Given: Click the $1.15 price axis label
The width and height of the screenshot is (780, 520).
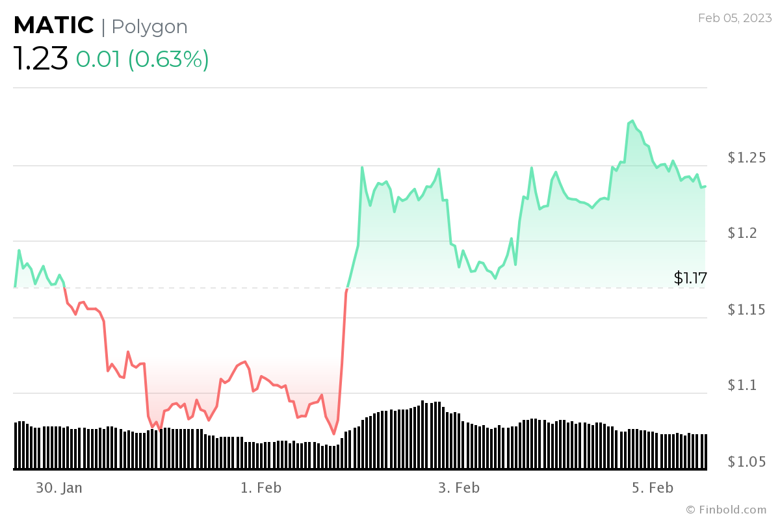Looking at the screenshot, I should click(x=746, y=310).
